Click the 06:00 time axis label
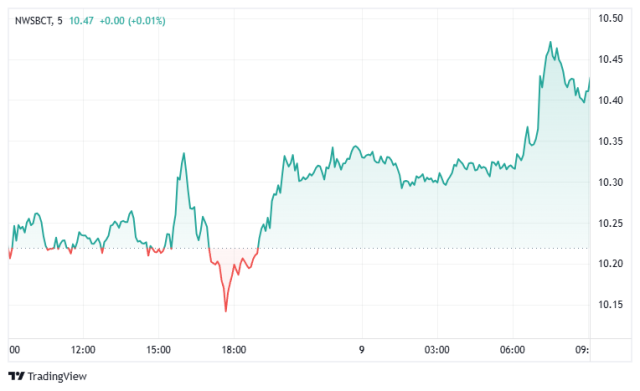 513,350
